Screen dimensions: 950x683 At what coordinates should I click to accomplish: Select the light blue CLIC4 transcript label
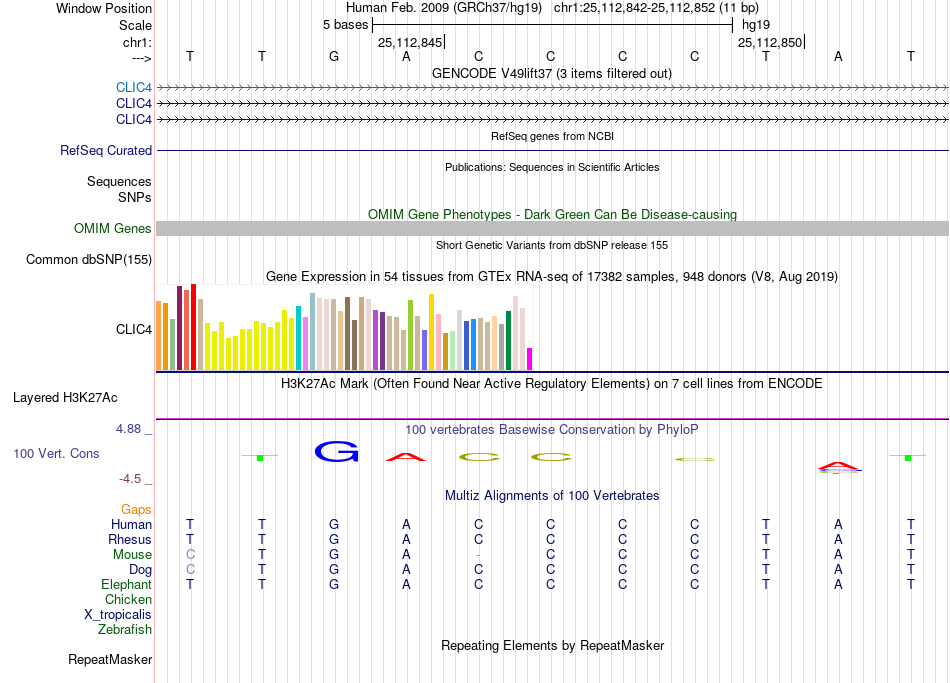click(x=133, y=88)
